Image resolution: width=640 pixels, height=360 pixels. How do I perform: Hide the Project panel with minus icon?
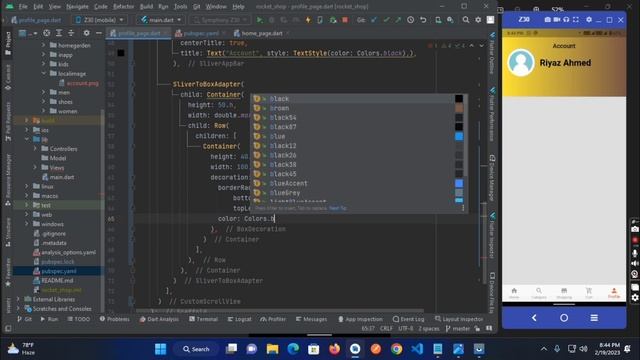click(x=99, y=33)
